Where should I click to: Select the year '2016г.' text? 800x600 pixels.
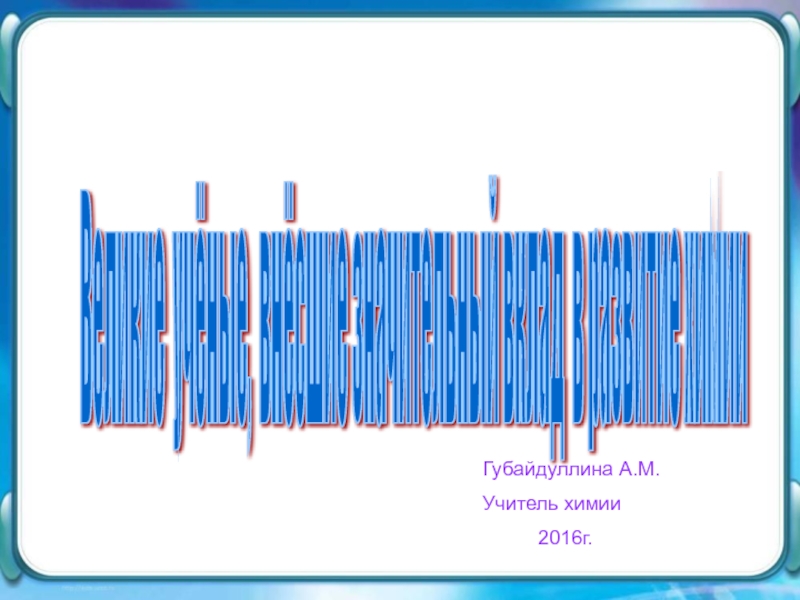pos(565,537)
